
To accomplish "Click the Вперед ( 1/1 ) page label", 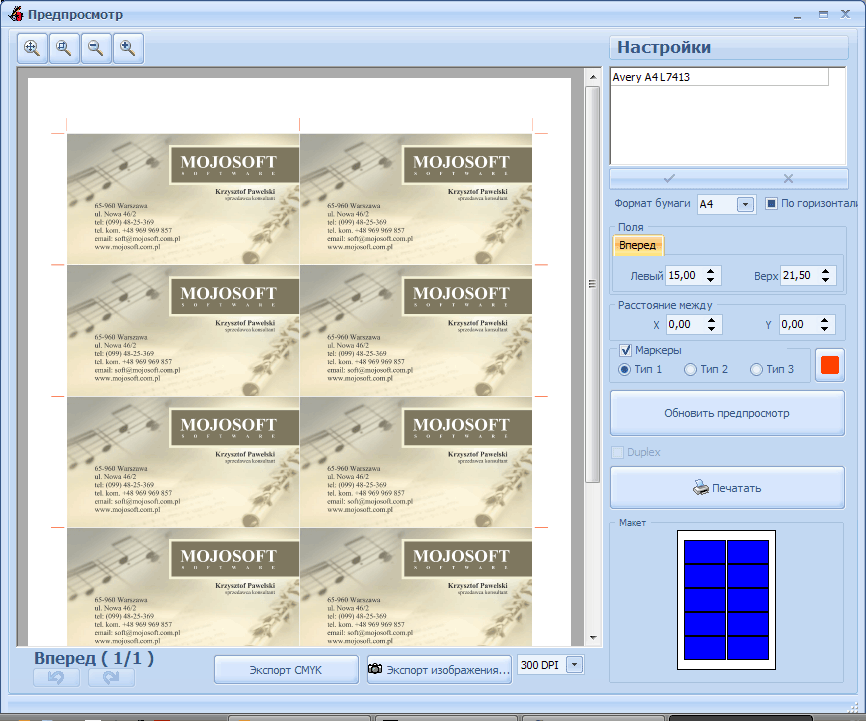I will coord(94,658).
